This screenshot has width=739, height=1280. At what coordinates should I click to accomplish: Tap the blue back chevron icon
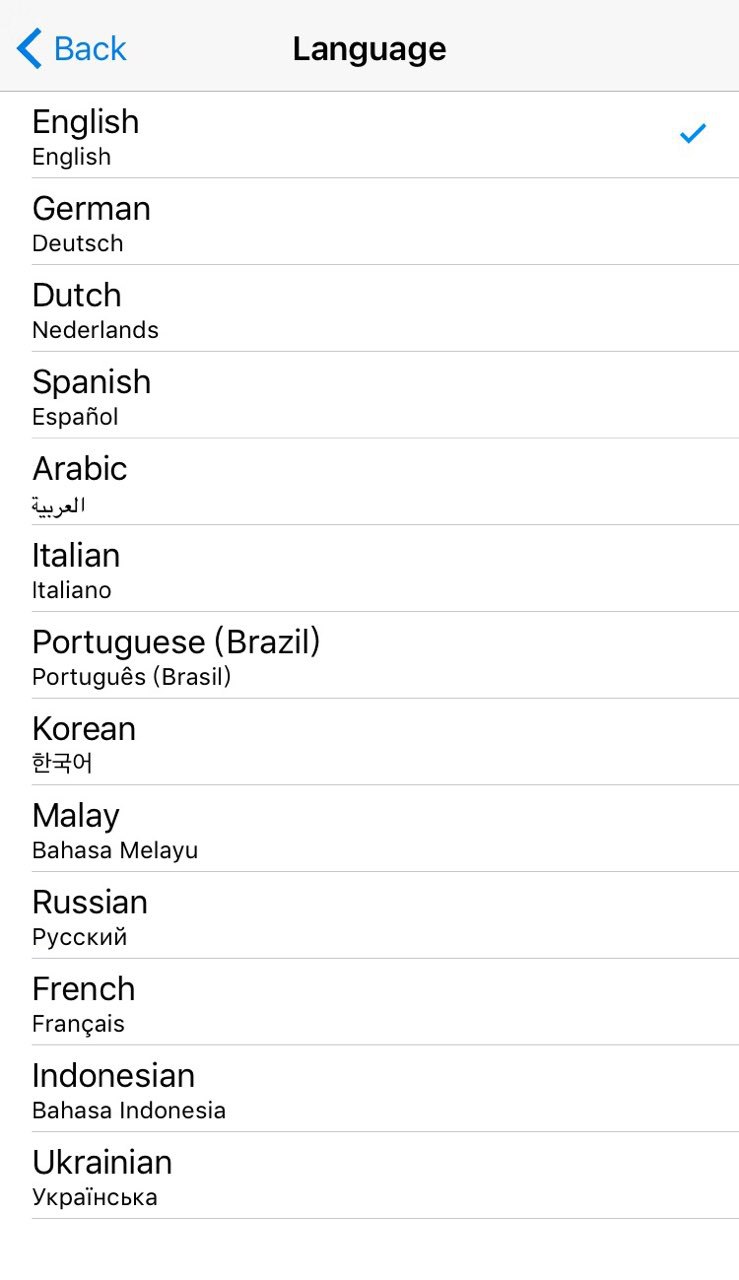(30, 48)
